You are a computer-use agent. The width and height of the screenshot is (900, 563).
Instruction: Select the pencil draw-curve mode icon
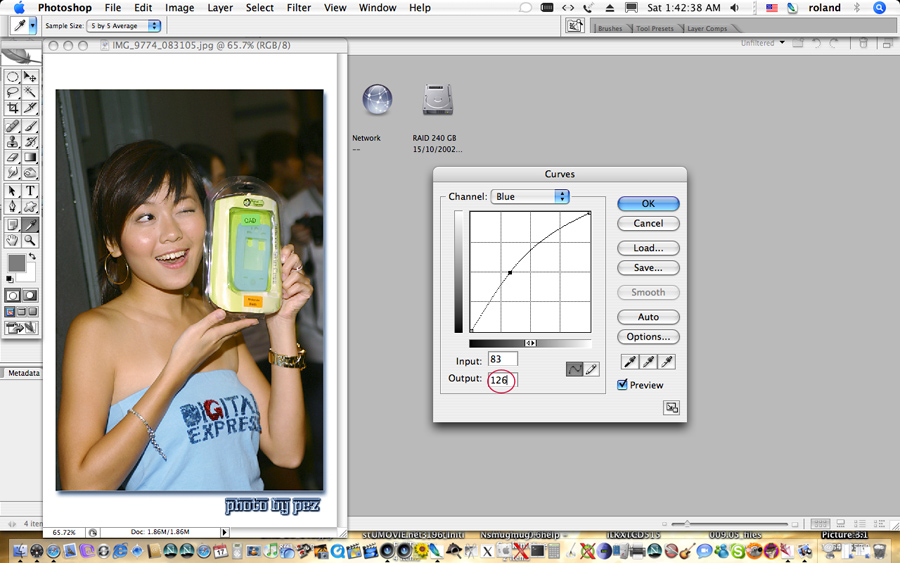click(592, 370)
